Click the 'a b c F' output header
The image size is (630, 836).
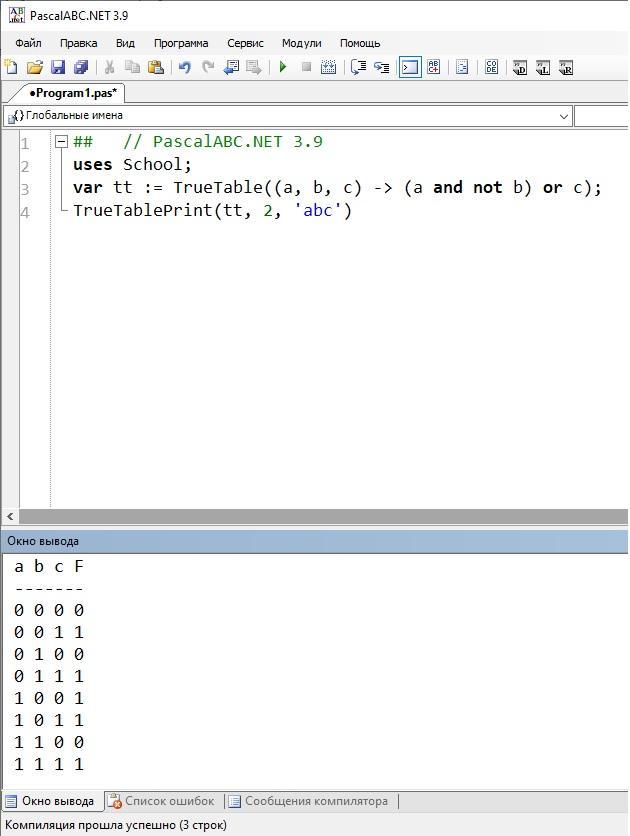point(49,566)
